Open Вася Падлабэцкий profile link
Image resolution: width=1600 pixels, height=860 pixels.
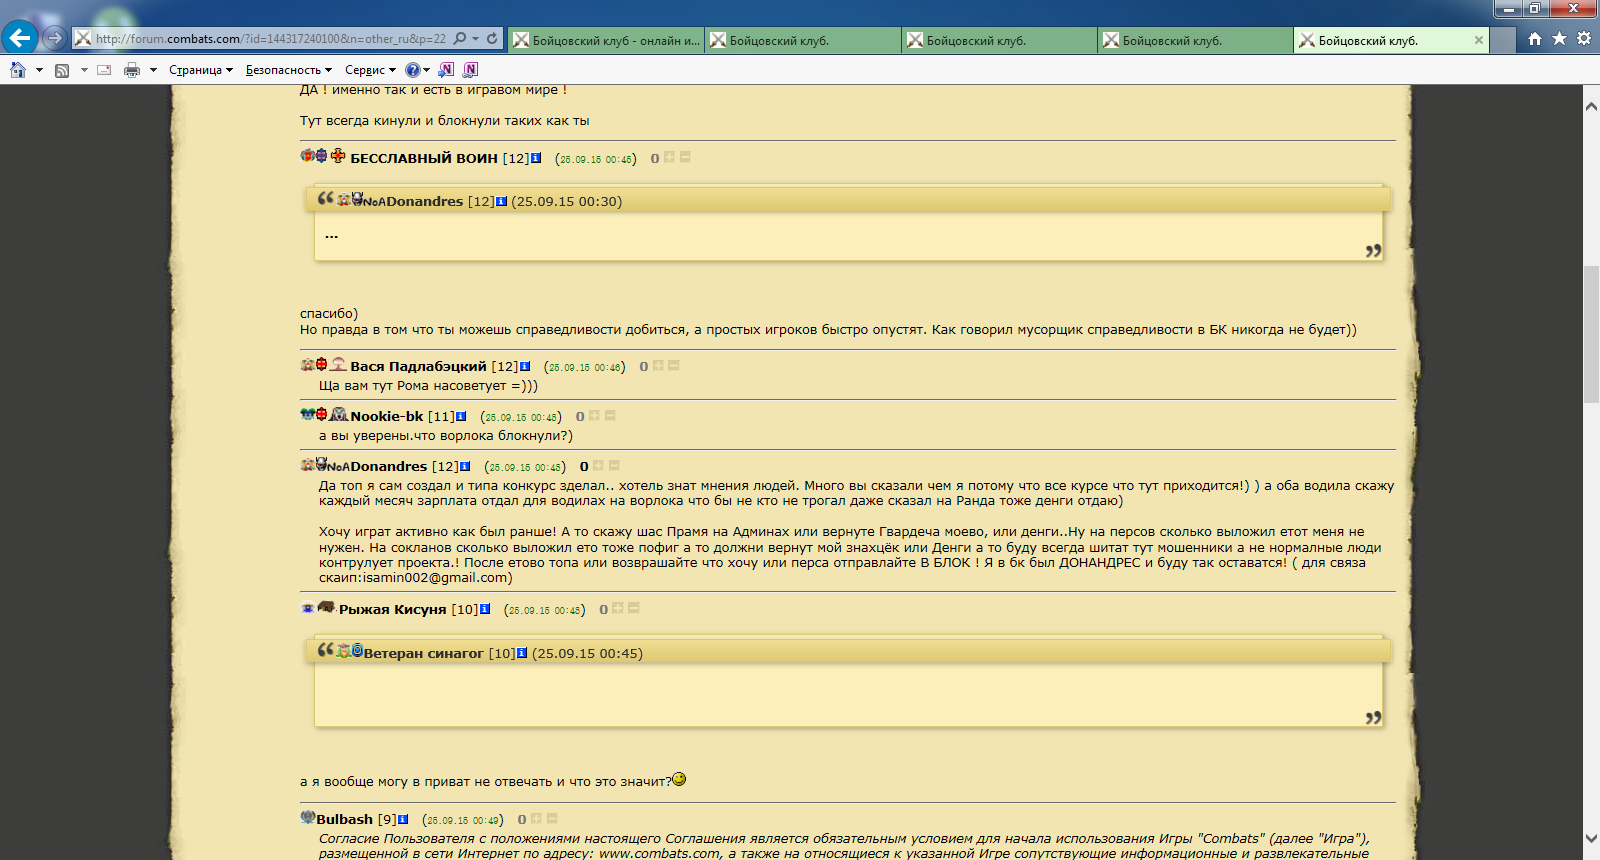point(418,366)
